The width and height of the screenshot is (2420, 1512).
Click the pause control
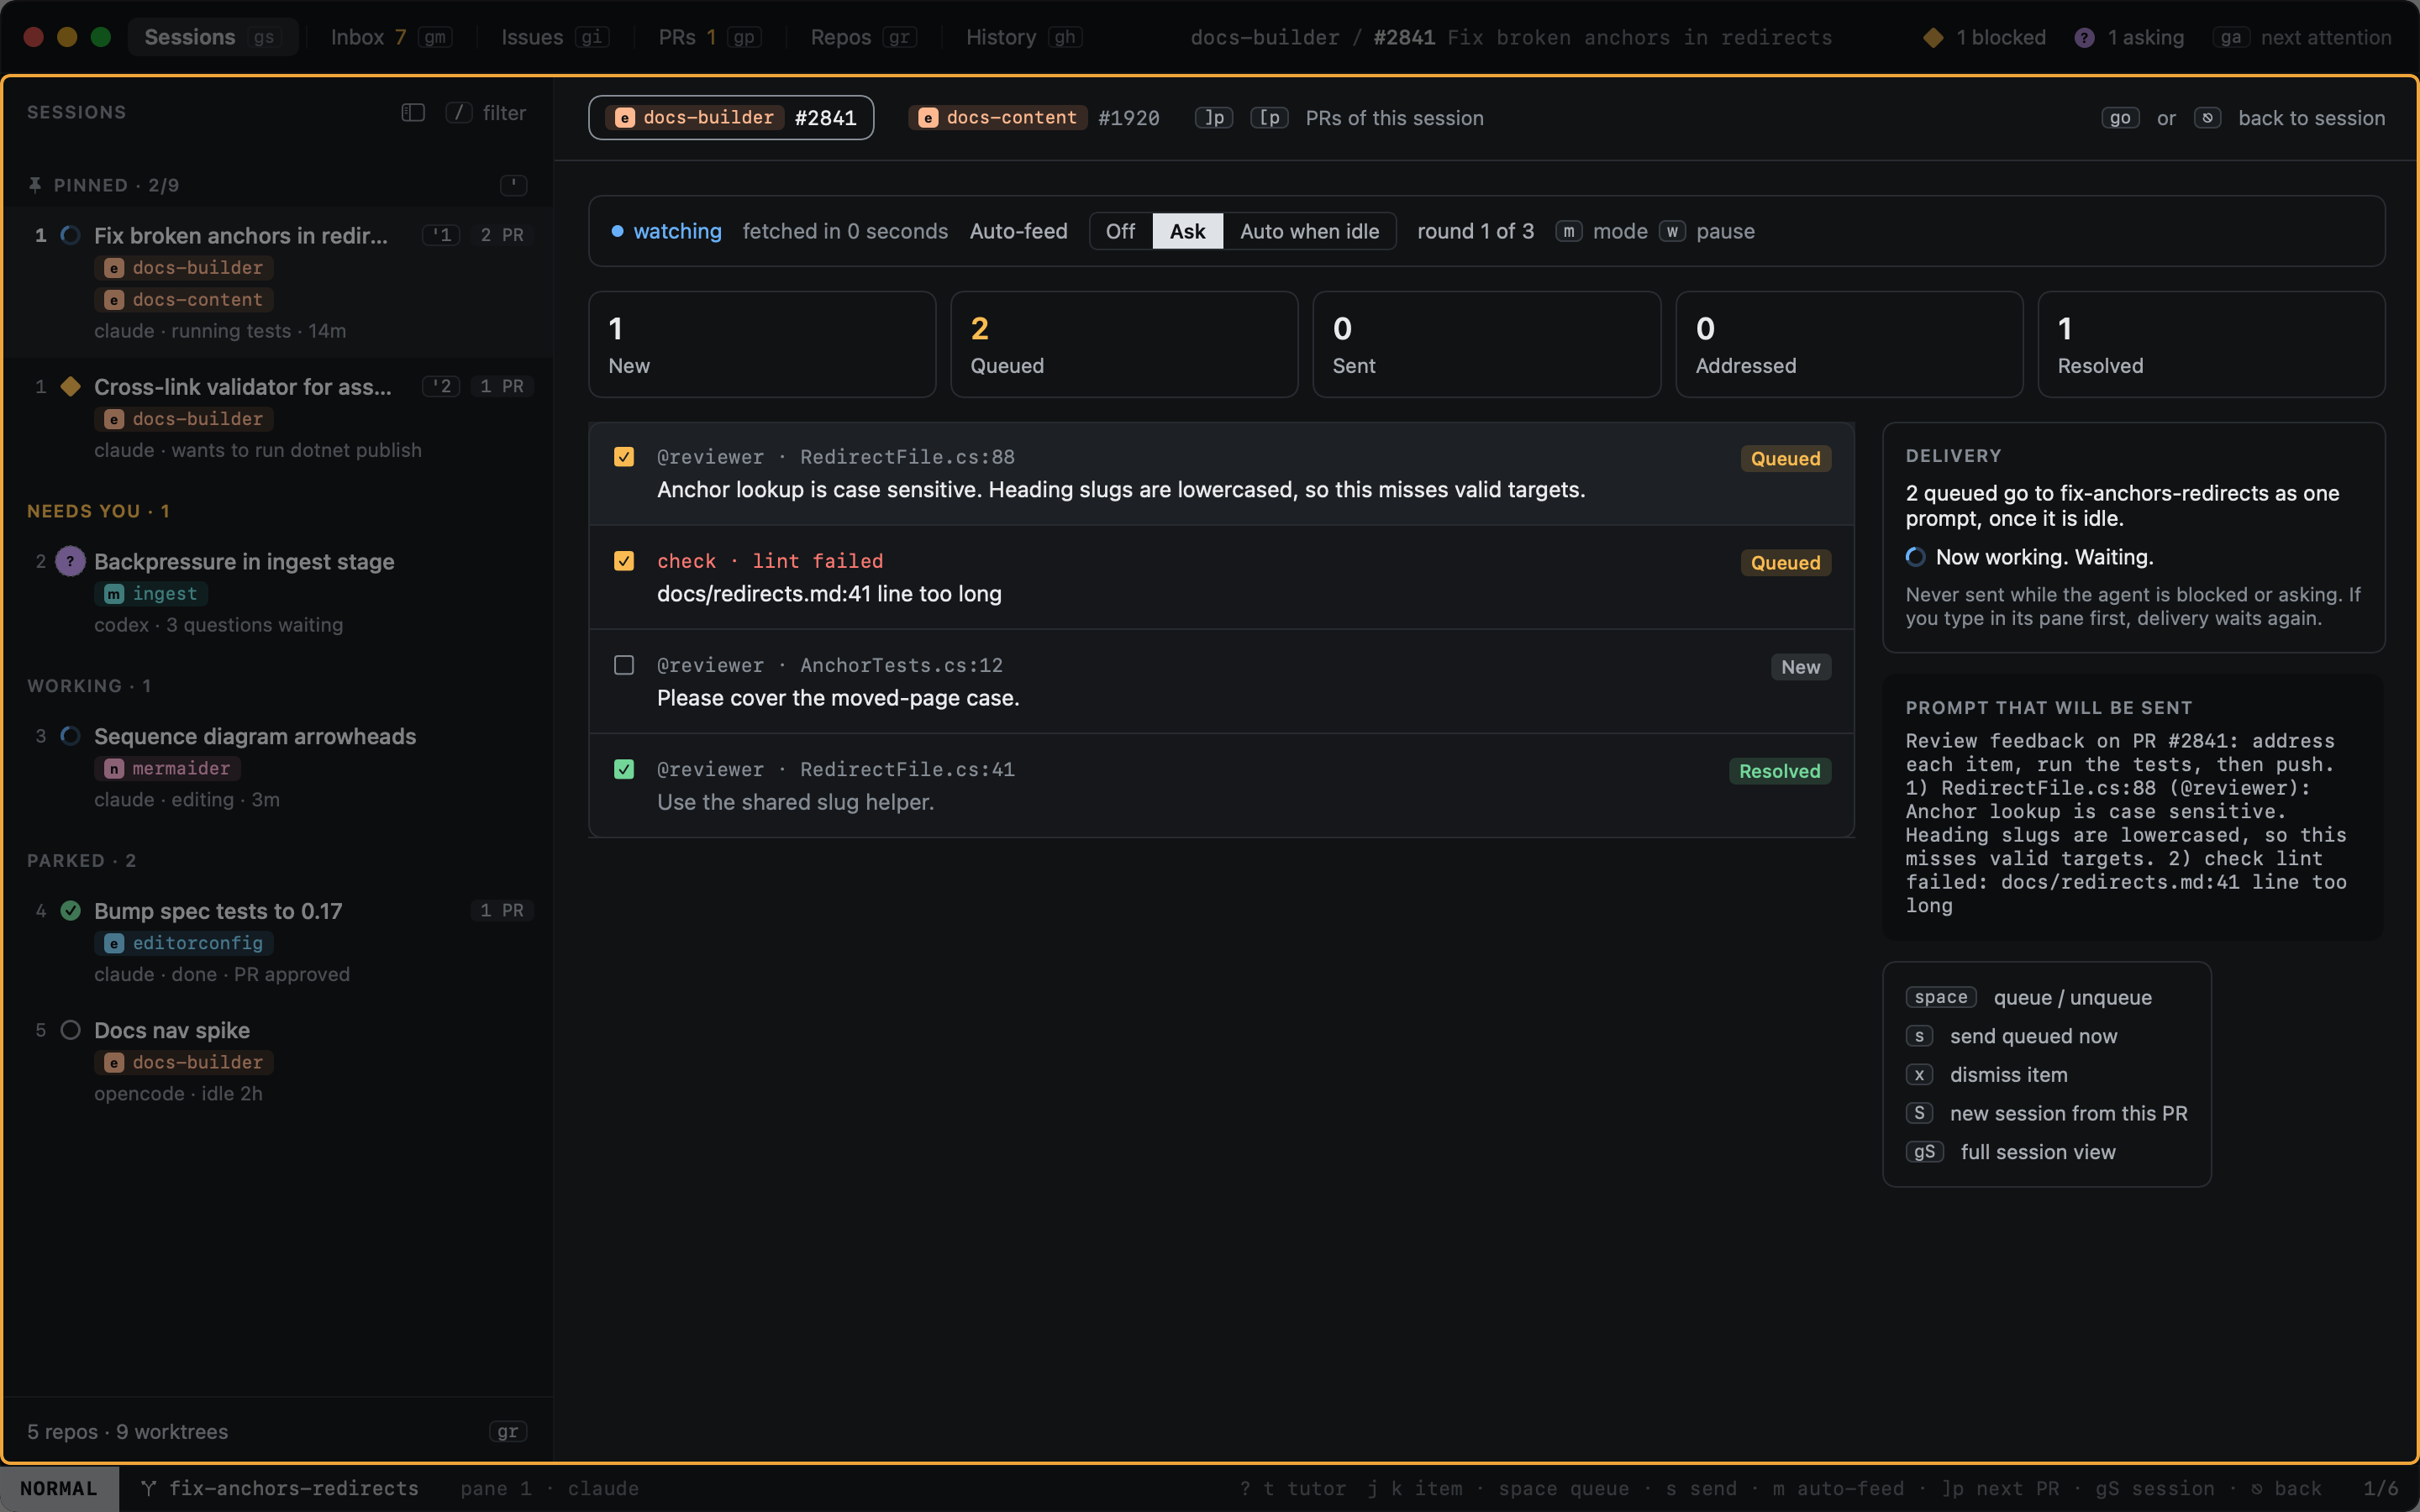1707,231
